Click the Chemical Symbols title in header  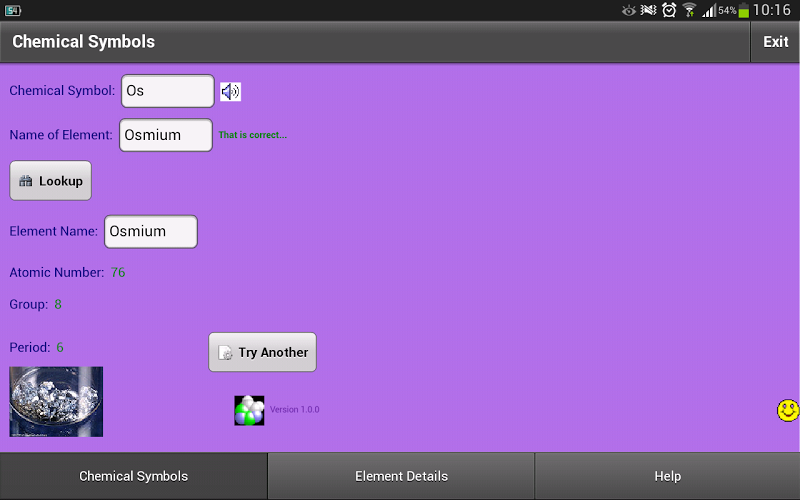[84, 42]
